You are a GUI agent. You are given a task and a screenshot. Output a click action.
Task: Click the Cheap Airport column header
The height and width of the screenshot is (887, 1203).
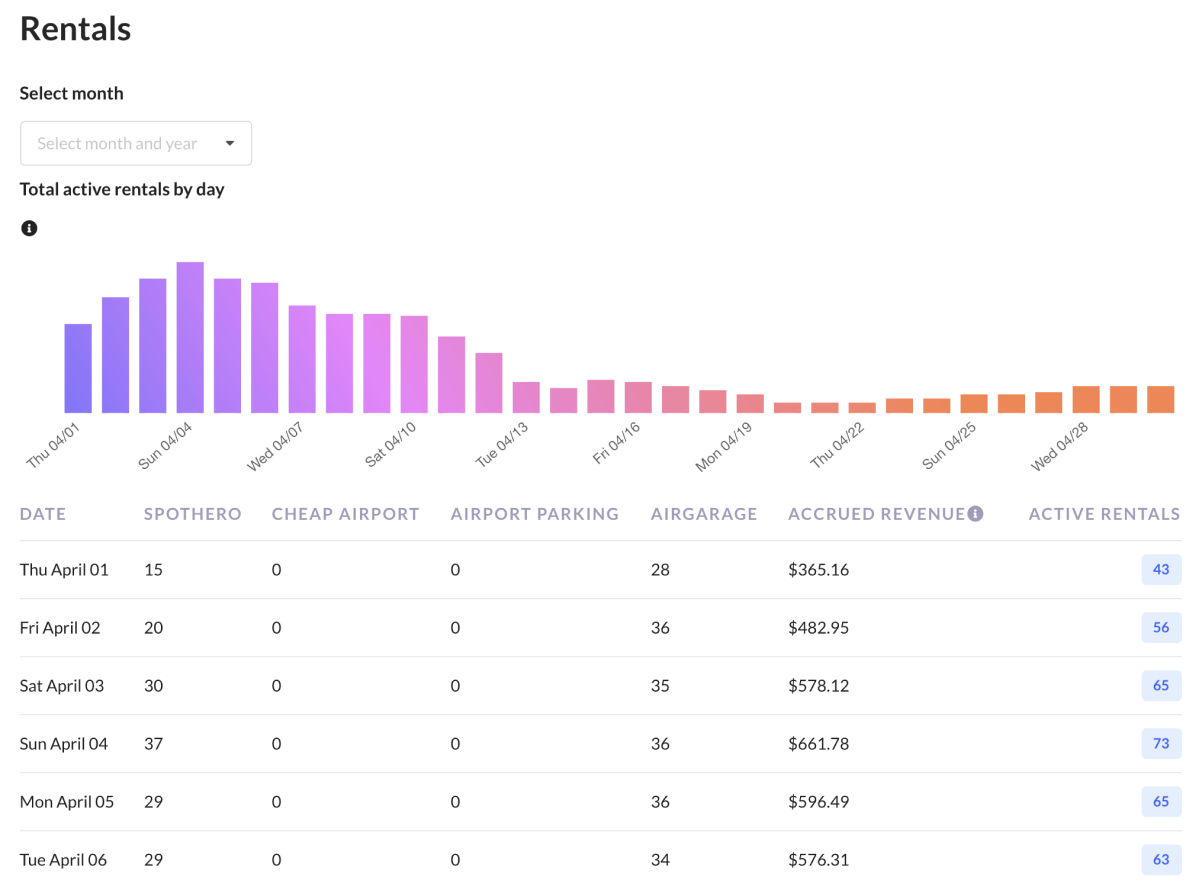[x=345, y=514]
